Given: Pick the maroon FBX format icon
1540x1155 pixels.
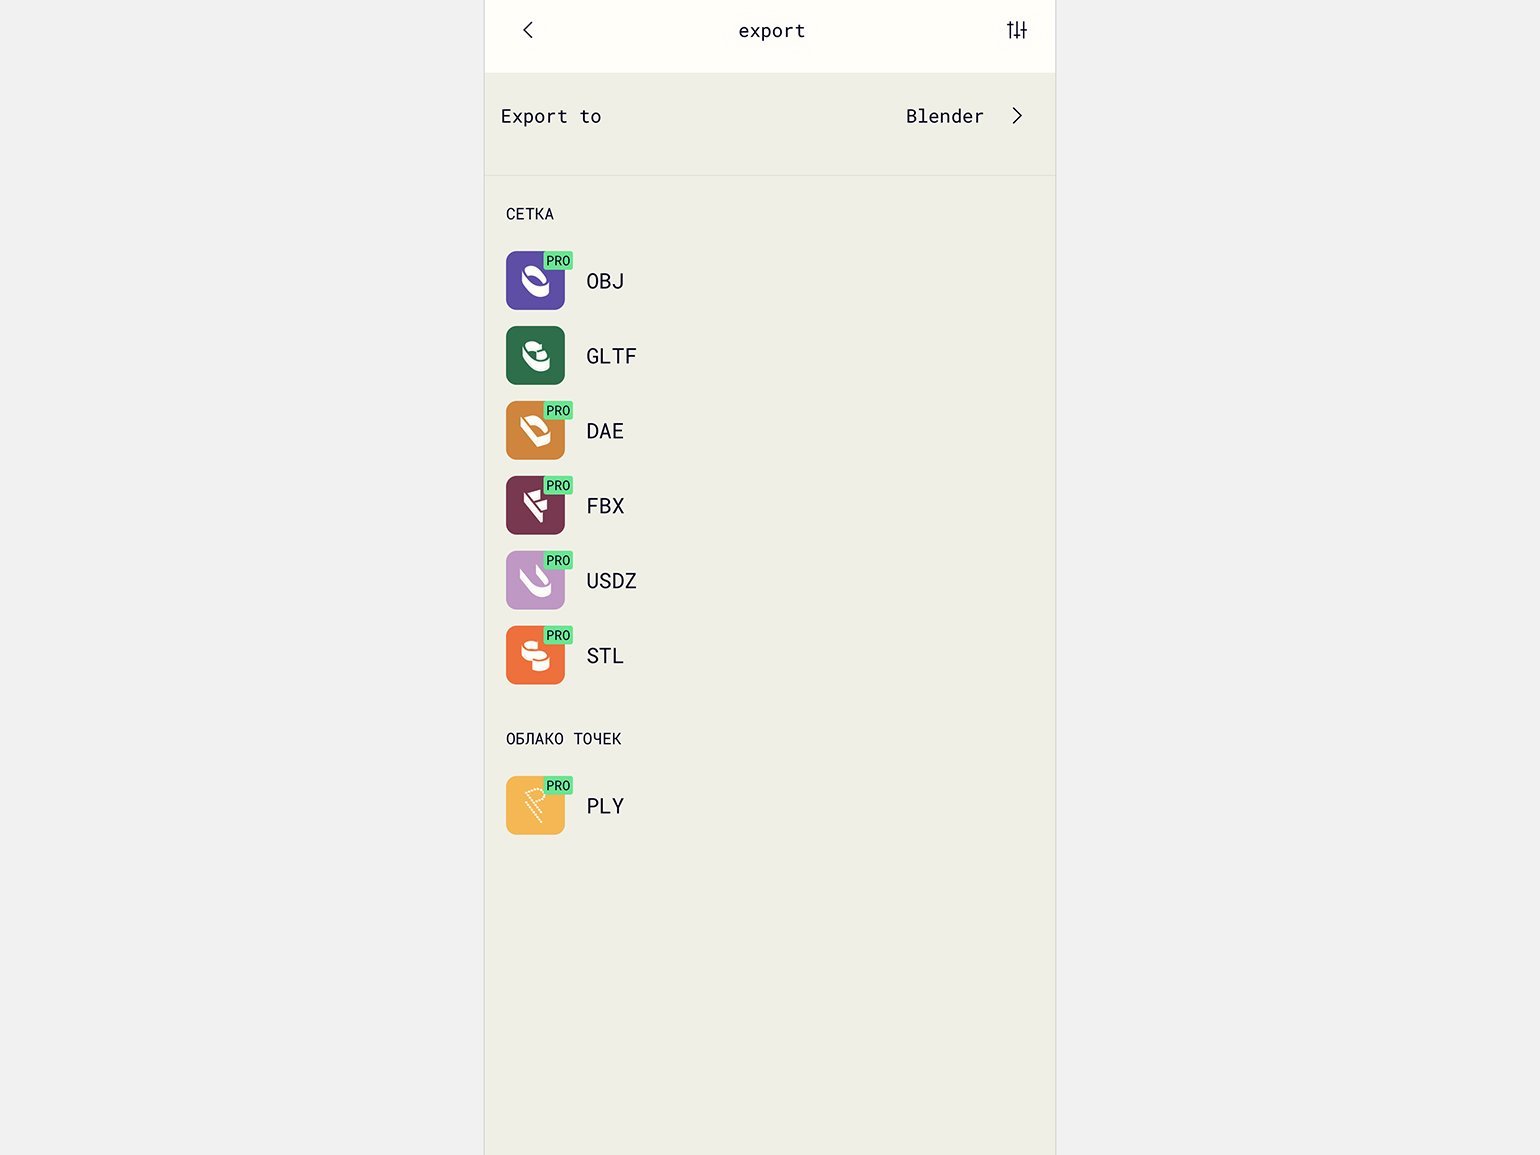Looking at the screenshot, I should click(x=535, y=506).
